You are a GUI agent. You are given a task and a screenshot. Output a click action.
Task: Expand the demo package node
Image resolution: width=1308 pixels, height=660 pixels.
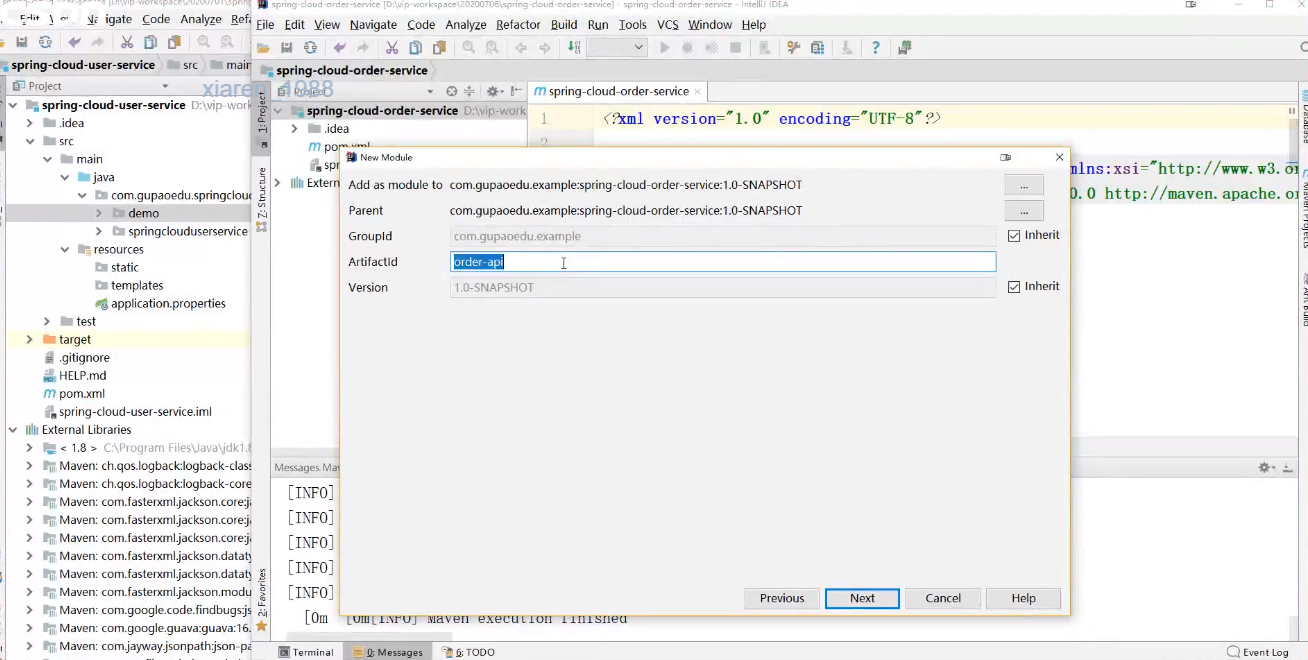coord(99,213)
